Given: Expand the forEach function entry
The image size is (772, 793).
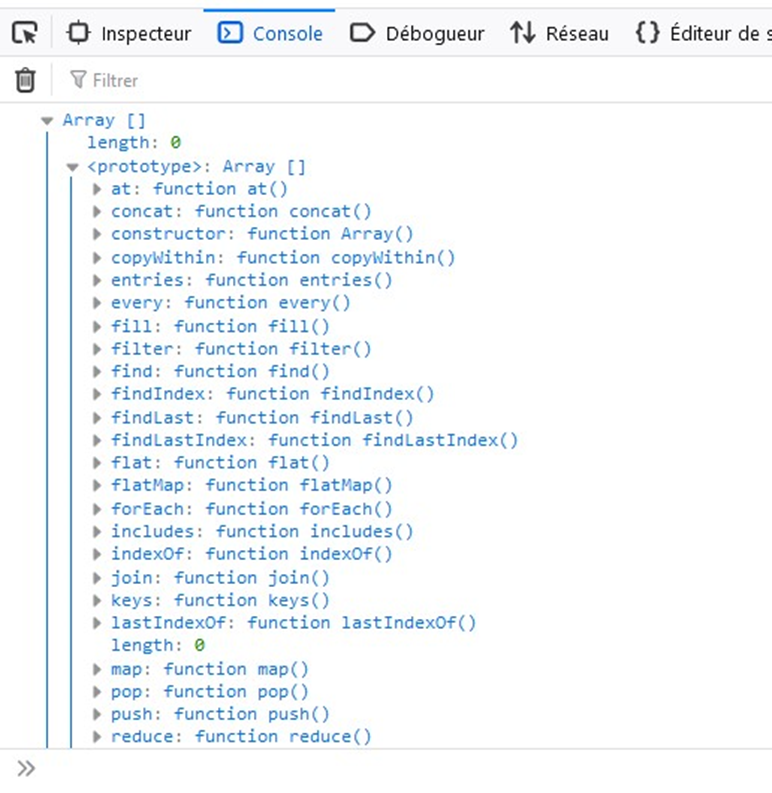Looking at the screenshot, I should tap(97, 509).
